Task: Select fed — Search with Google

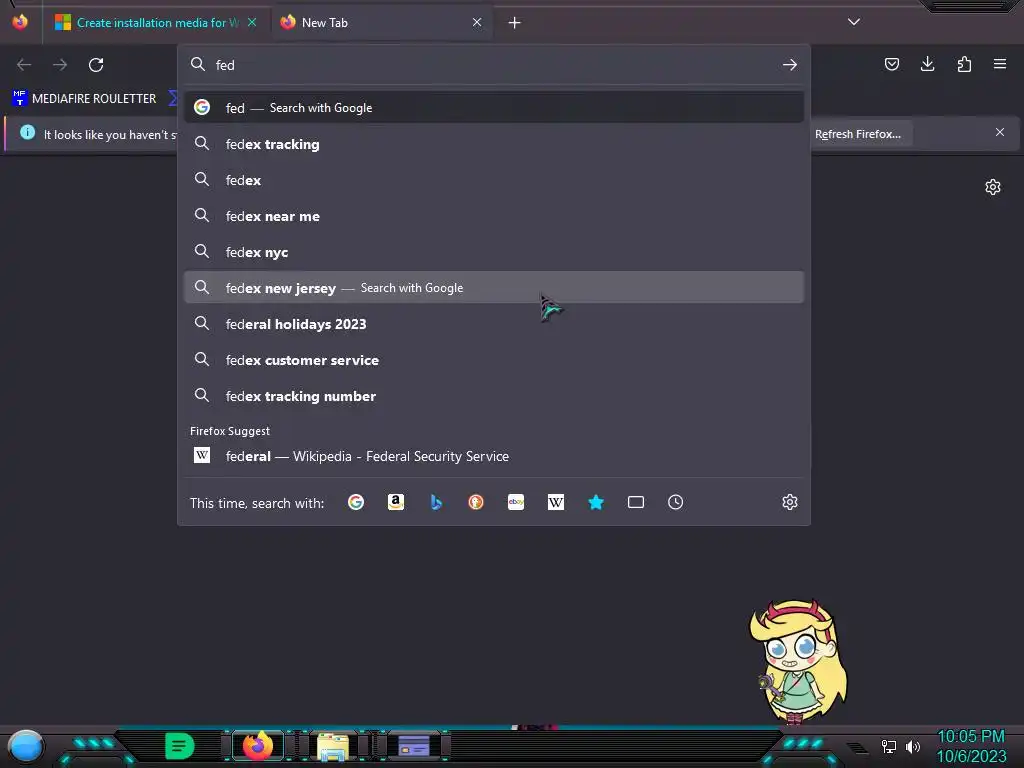Action: [494, 108]
